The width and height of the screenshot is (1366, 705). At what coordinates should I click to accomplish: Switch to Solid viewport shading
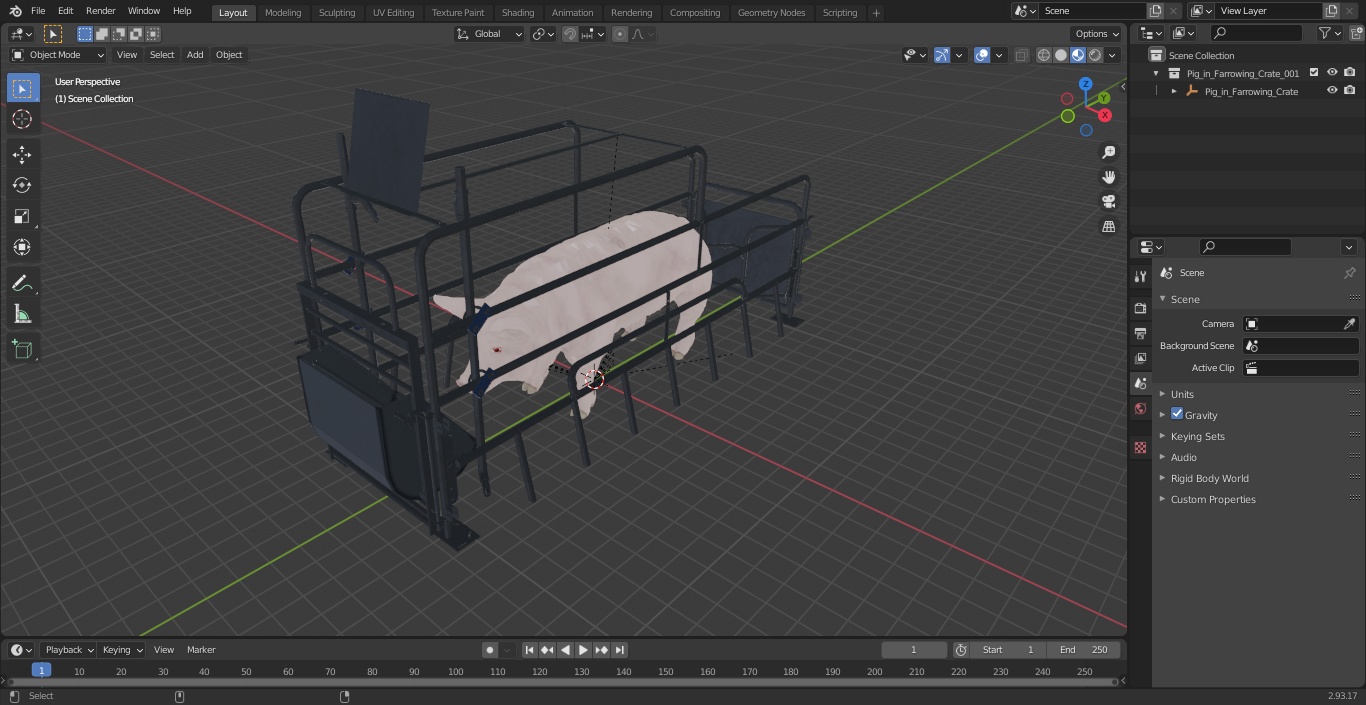point(1061,55)
